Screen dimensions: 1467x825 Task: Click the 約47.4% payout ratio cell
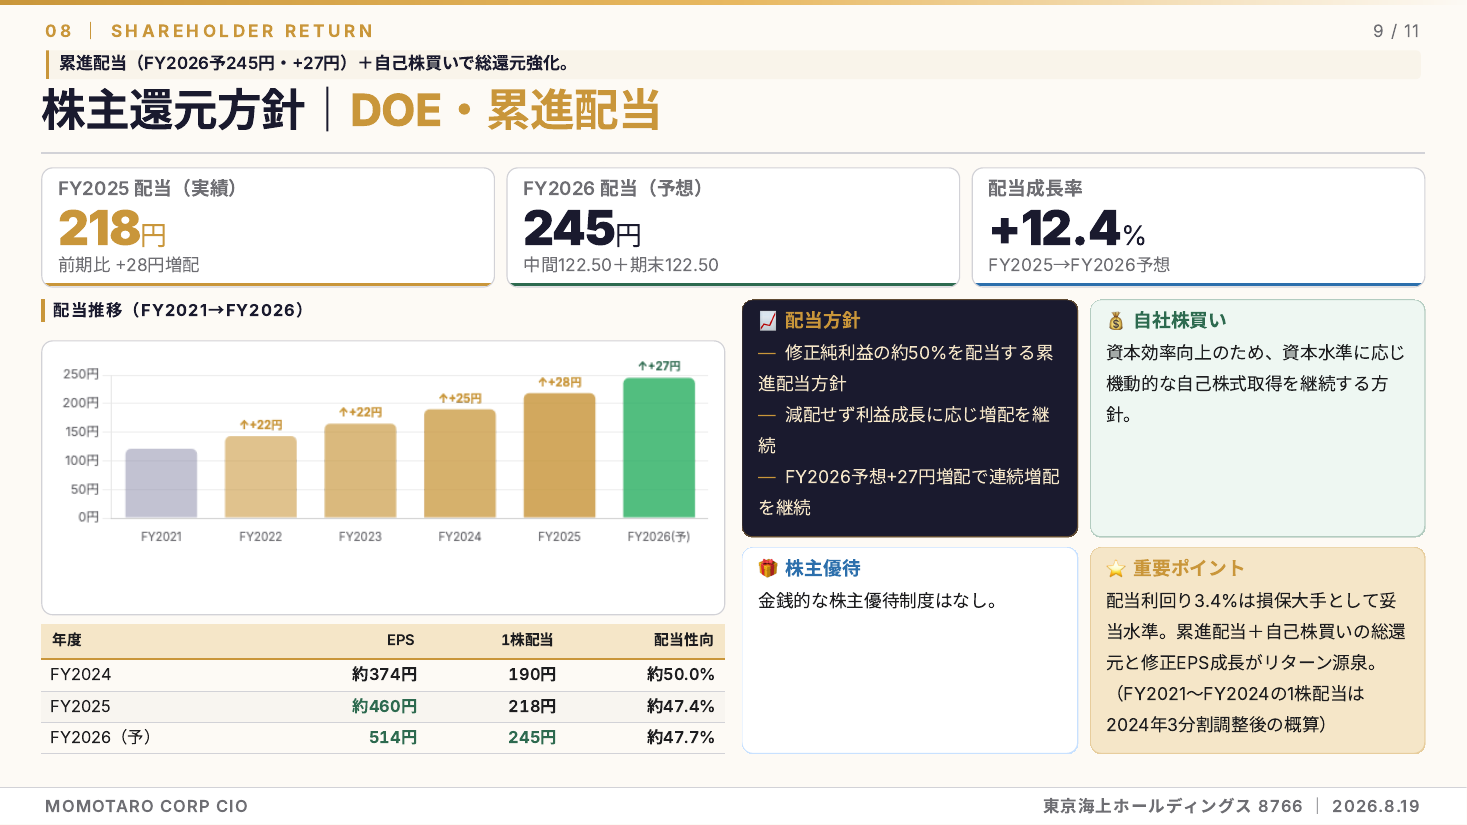coord(681,707)
